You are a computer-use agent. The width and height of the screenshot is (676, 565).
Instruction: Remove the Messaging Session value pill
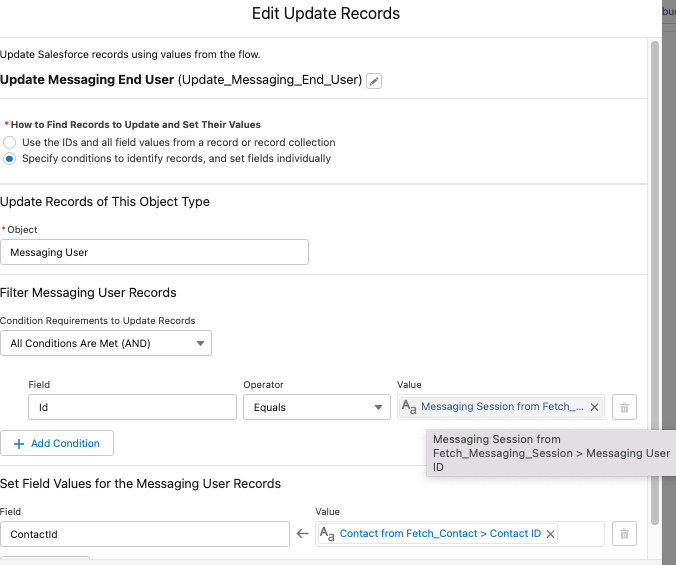(x=594, y=407)
